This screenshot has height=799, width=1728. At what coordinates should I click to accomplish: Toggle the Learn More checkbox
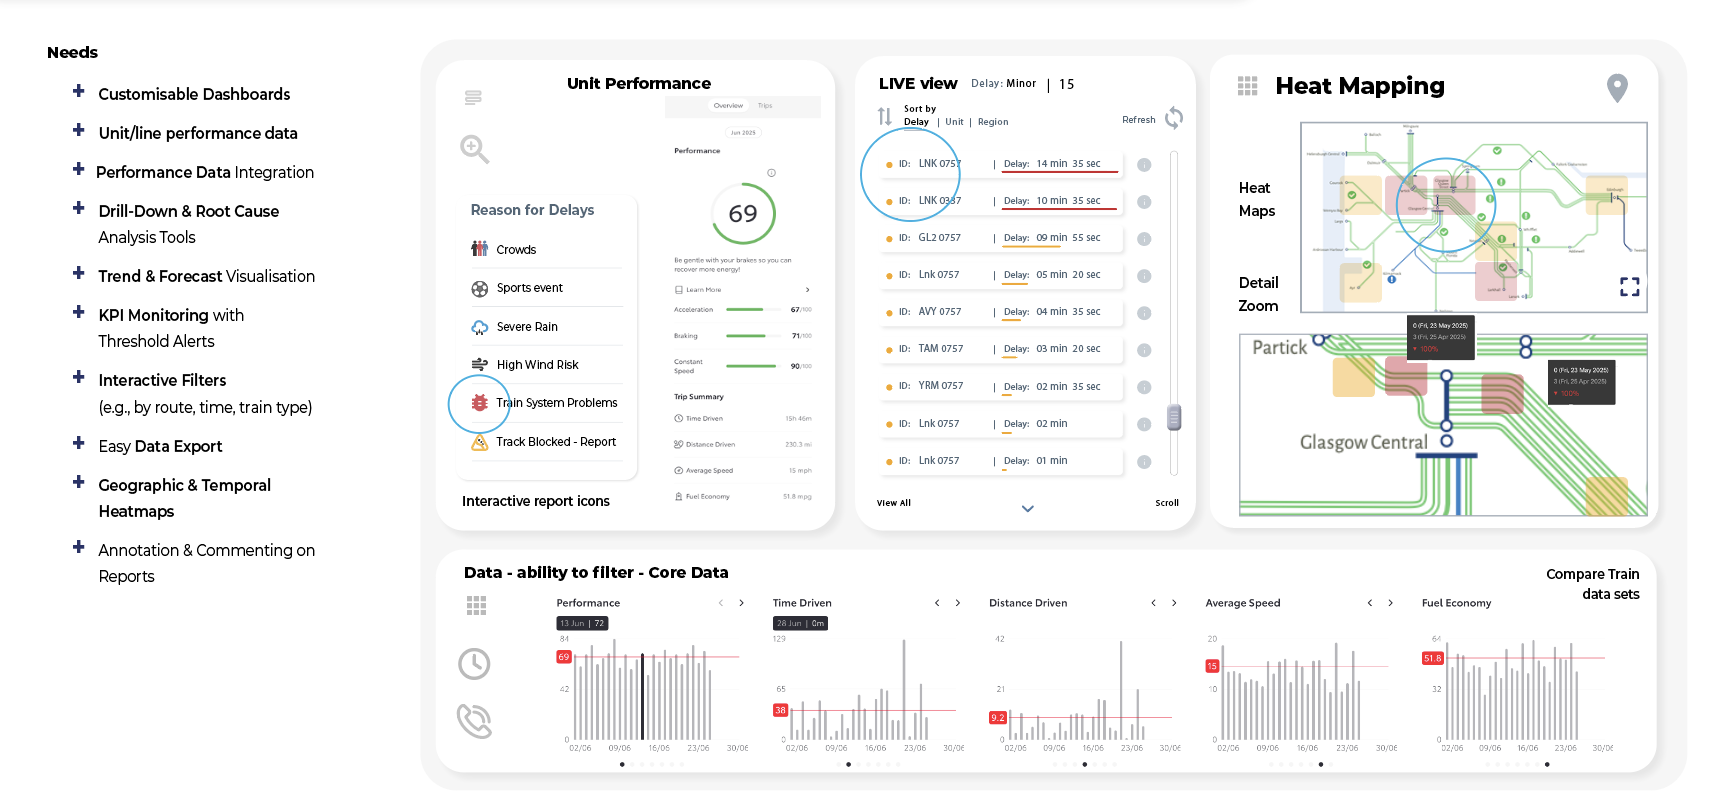click(x=679, y=290)
